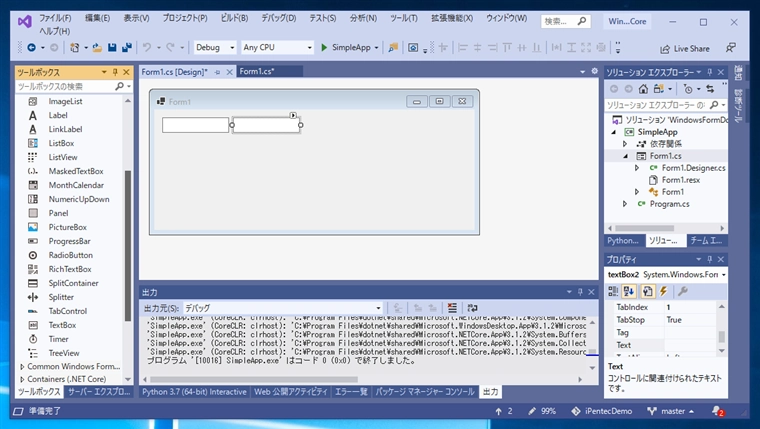Open the ファイル(F) menu
The image size is (760, 429).
55,18
